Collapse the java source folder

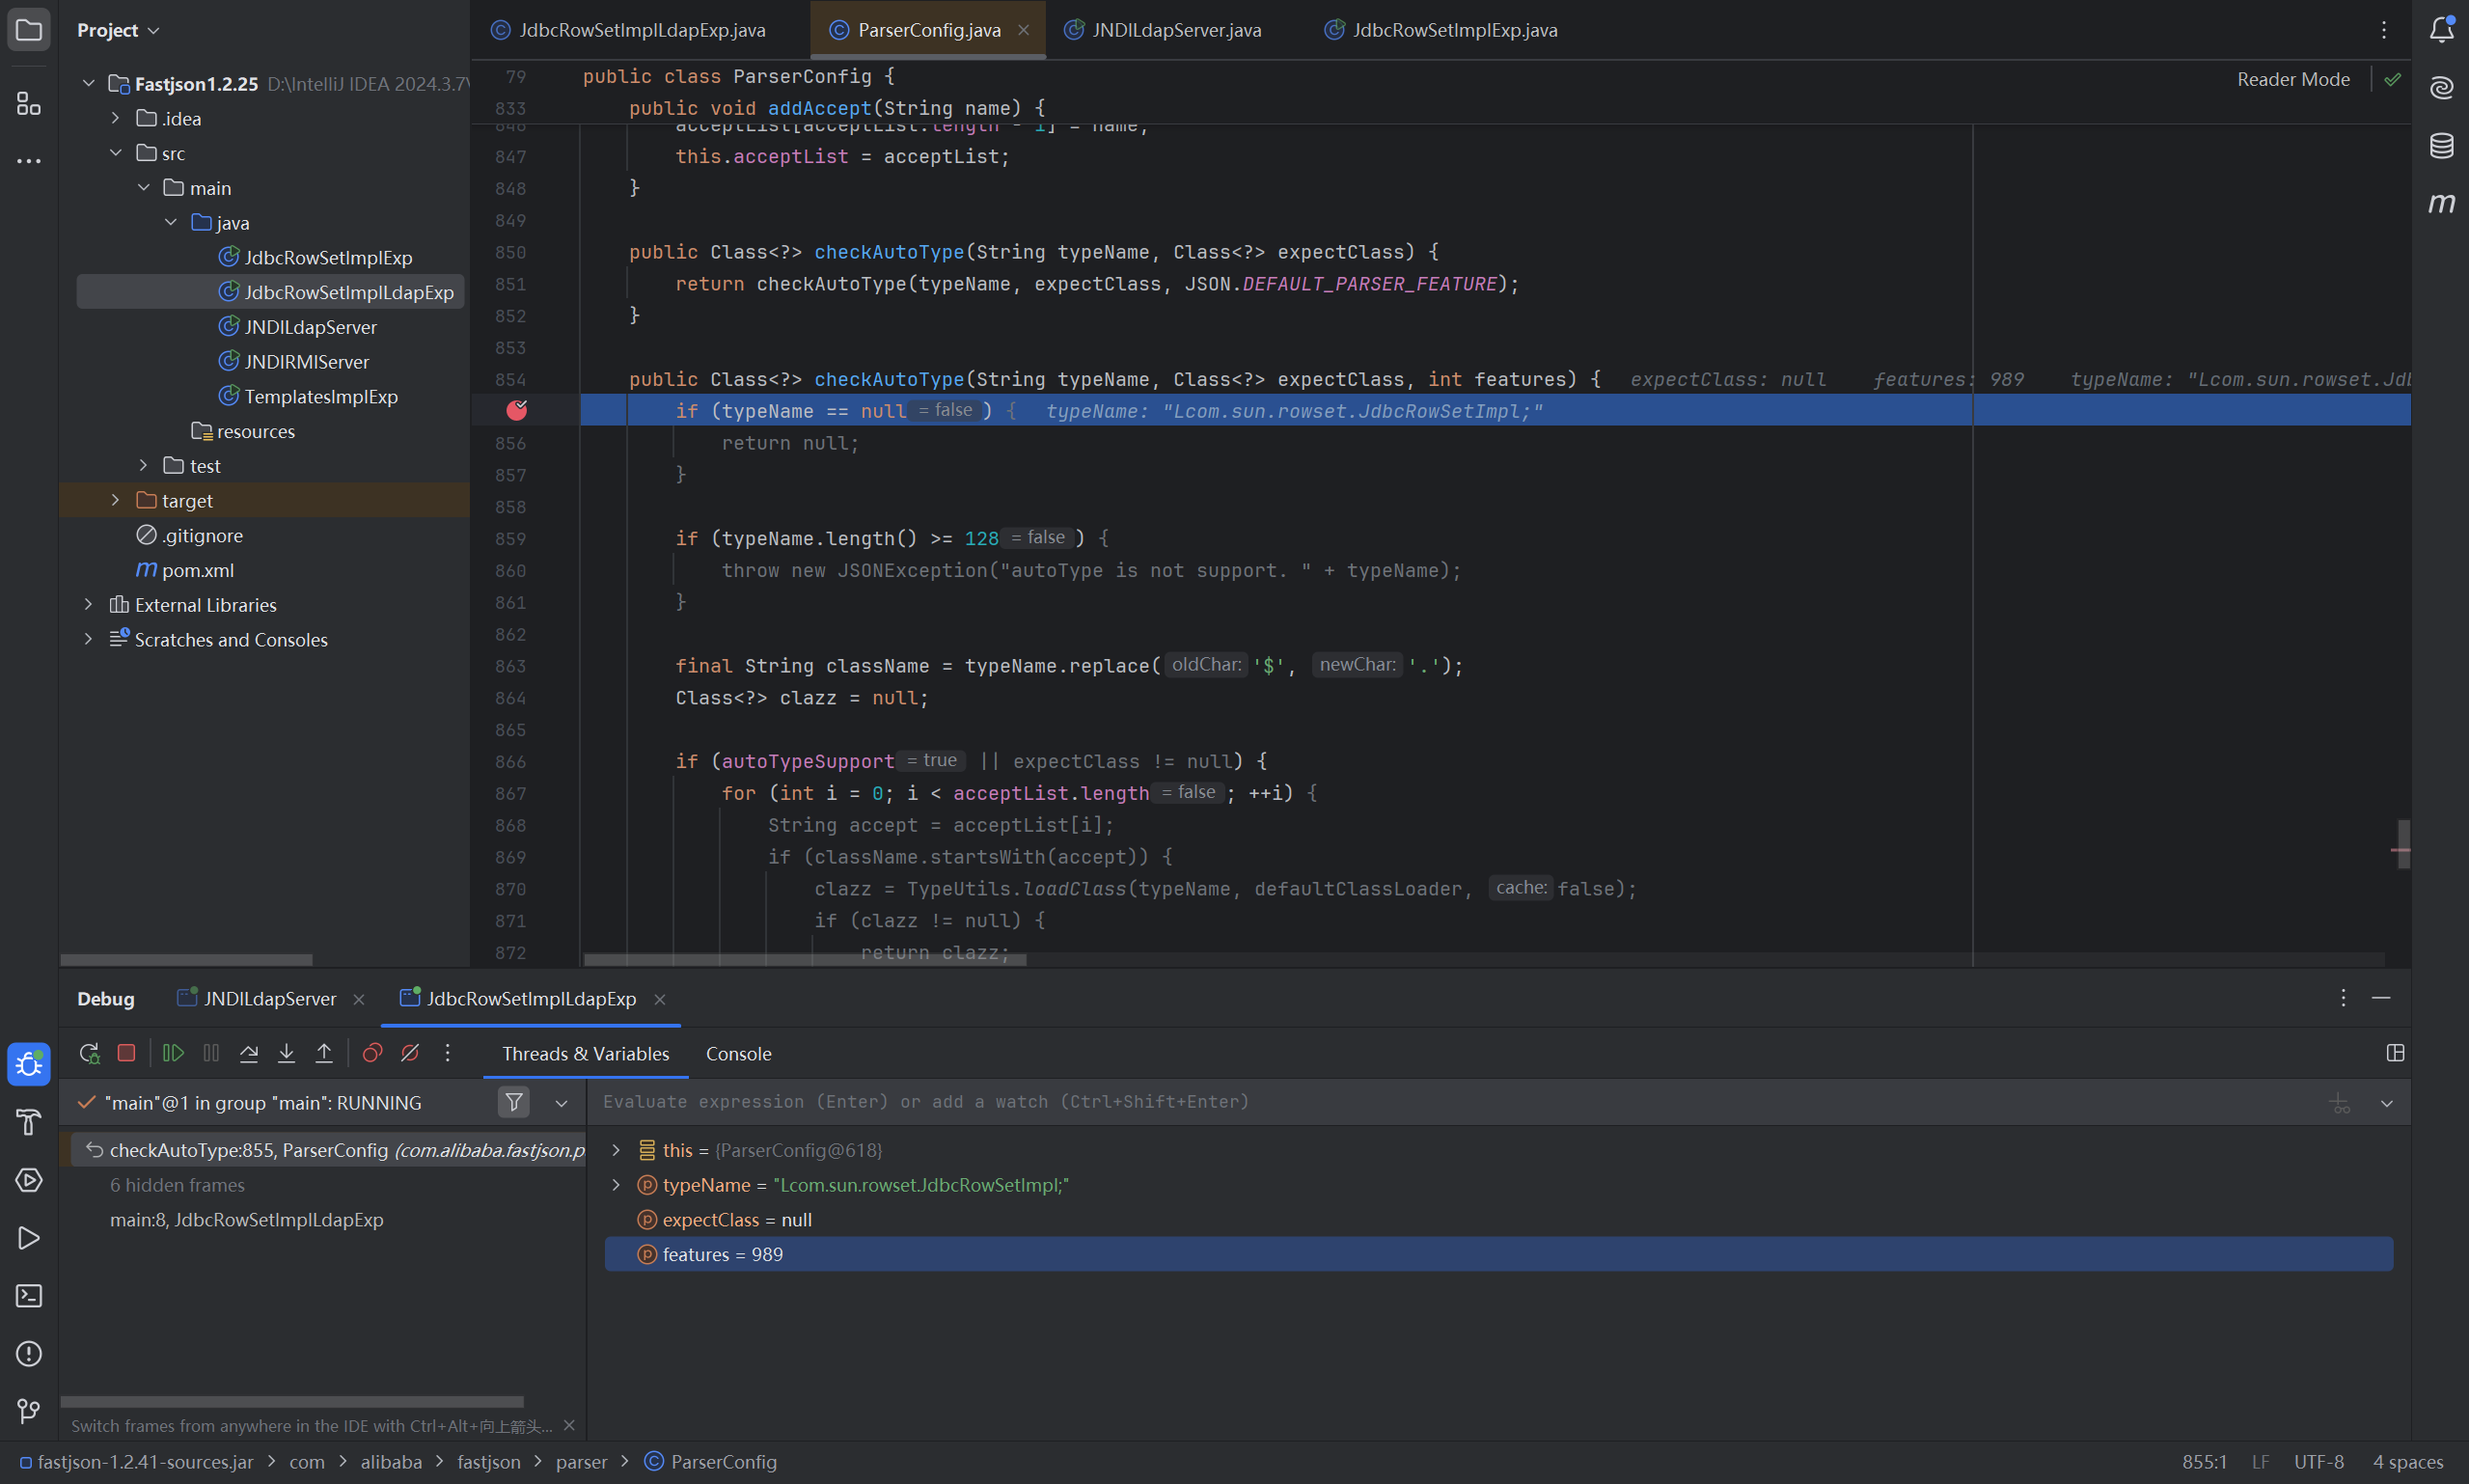coord(171,222)
